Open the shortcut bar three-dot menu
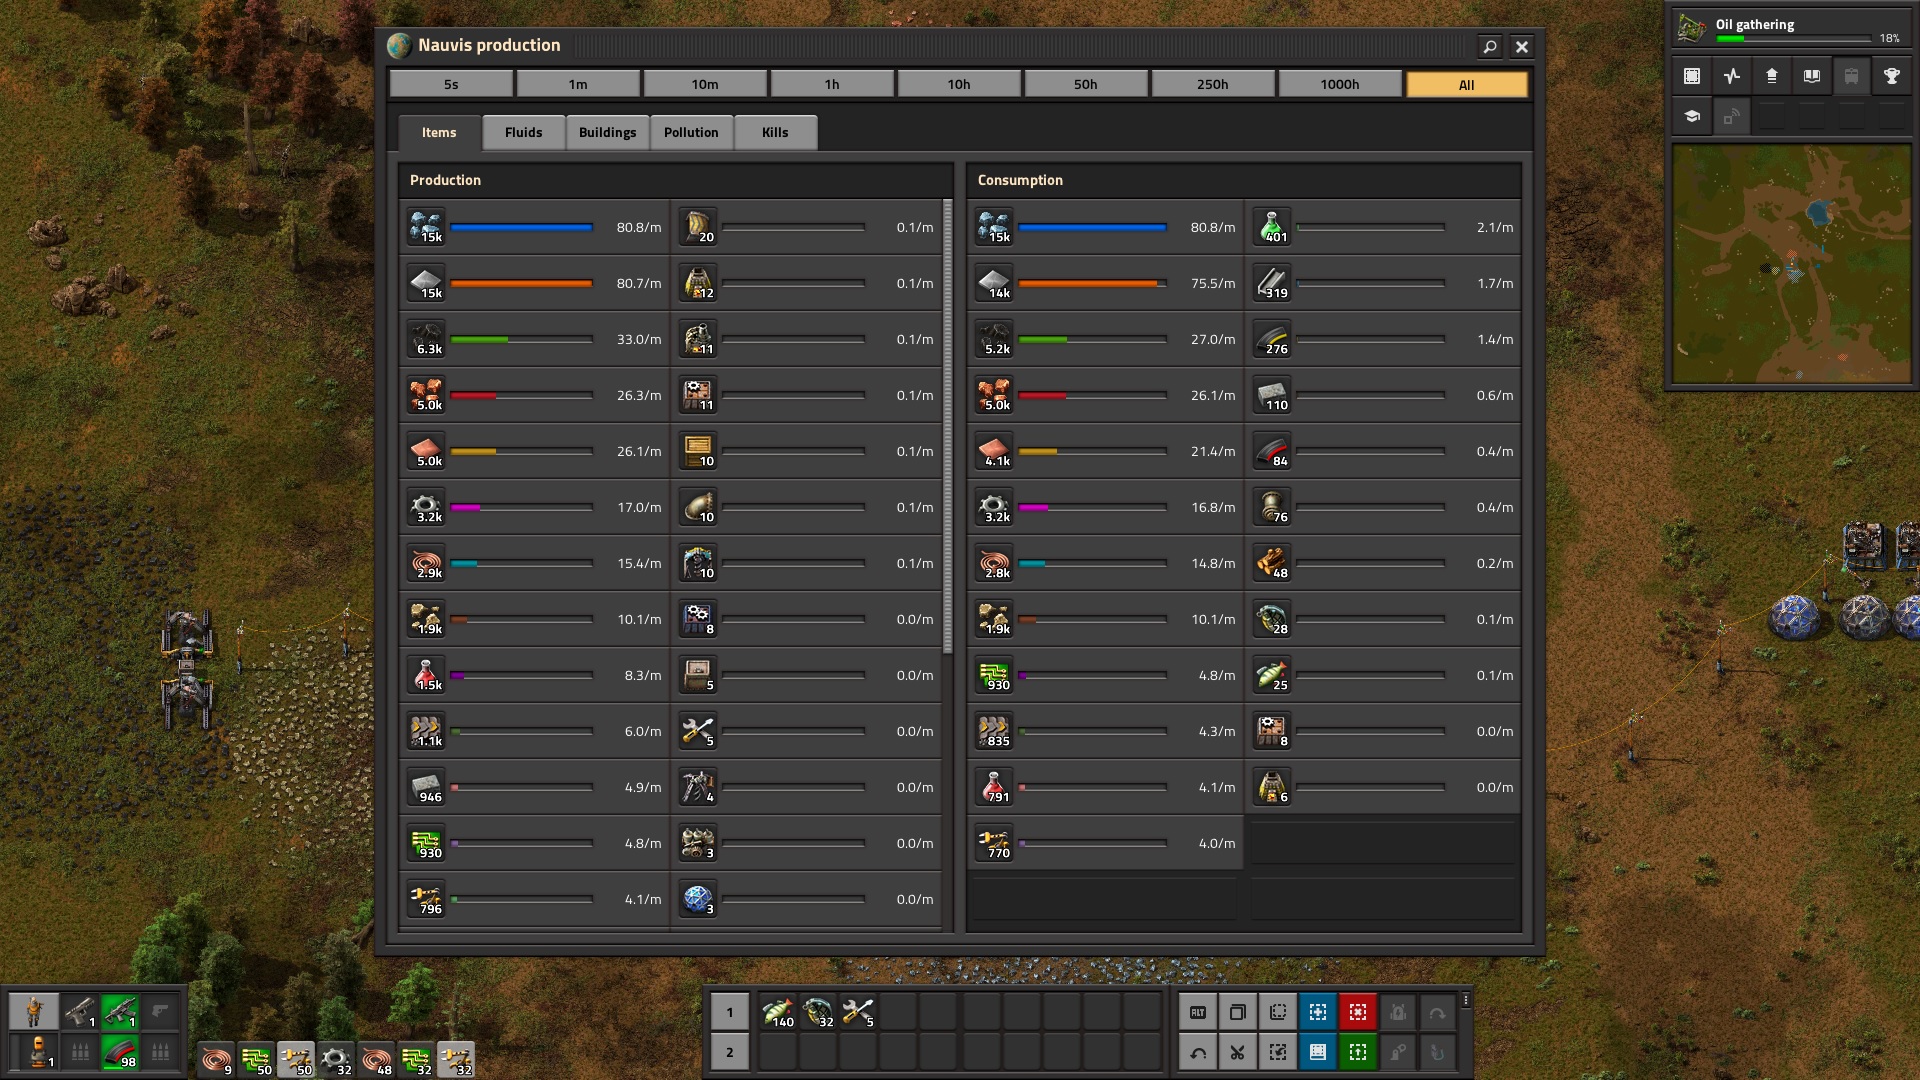Viewport: 1920px width, 1080px height. [x=1466, y=1000]
